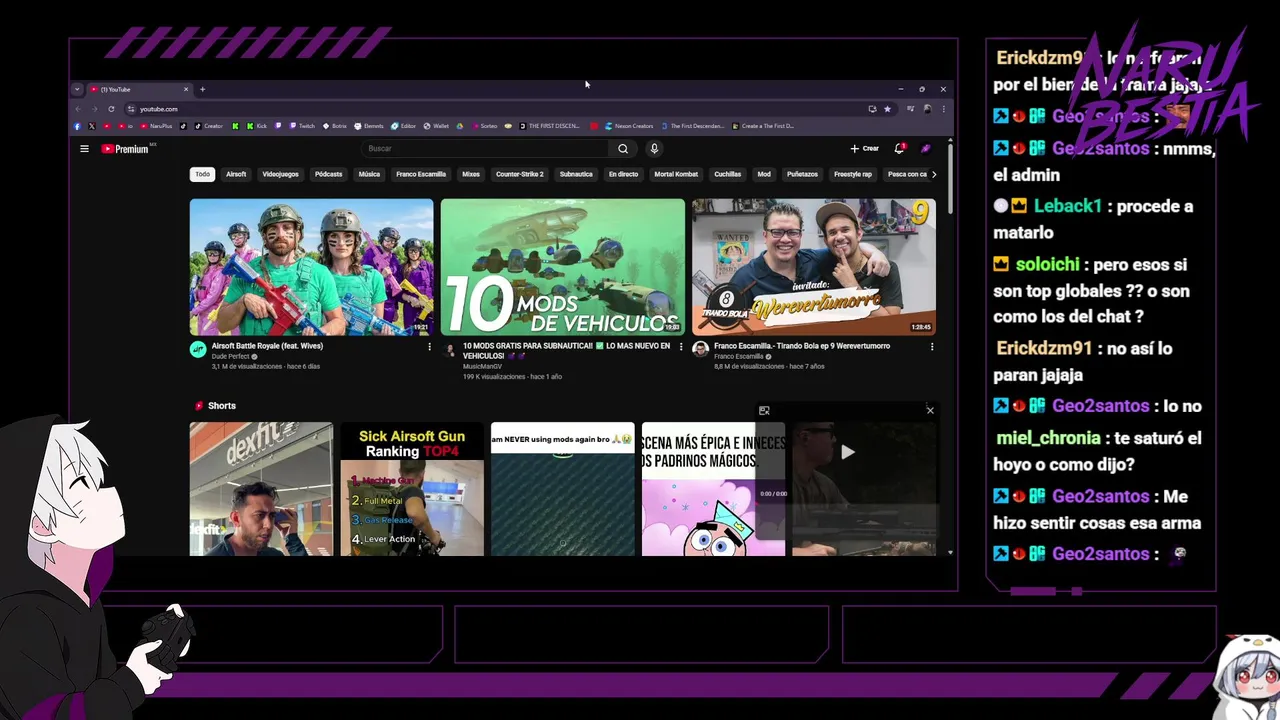Open the Dude Perfect channel link

click(x=231, y=356)
